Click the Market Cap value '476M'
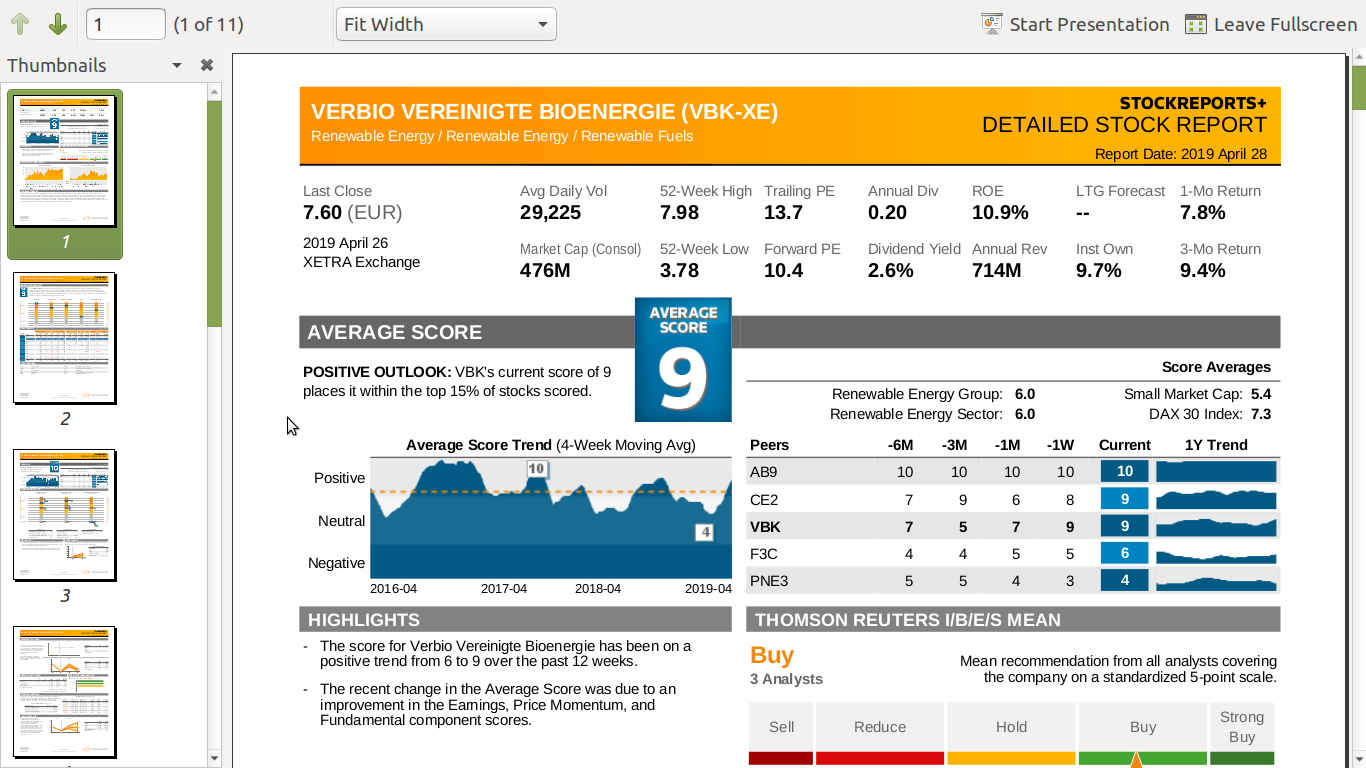Image resolution: width=1366 pixels, height=768 pixels. (545, 270)
